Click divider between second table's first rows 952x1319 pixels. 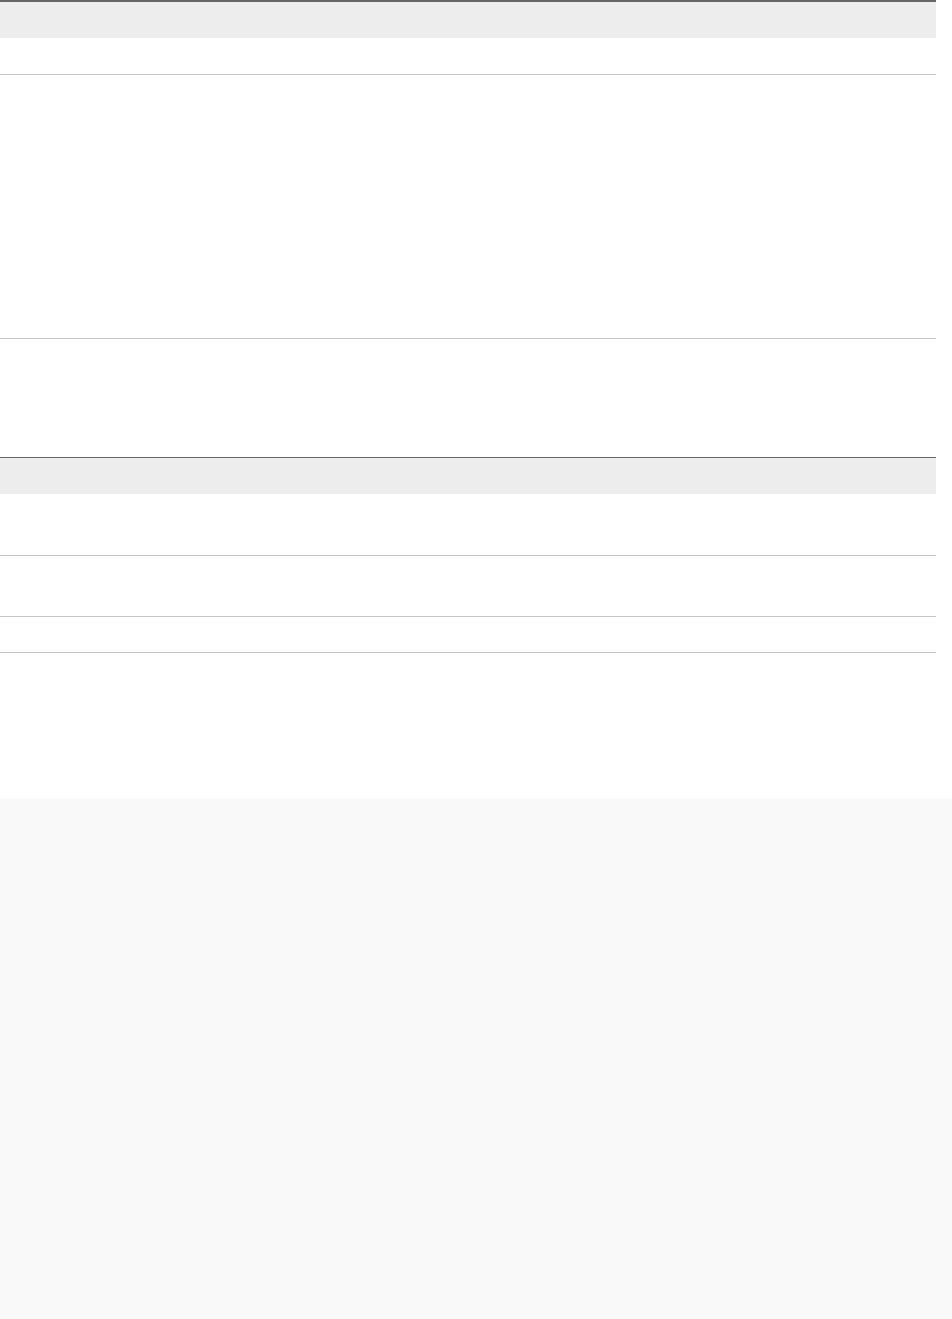pyautogui.click(x=468, y=555)
